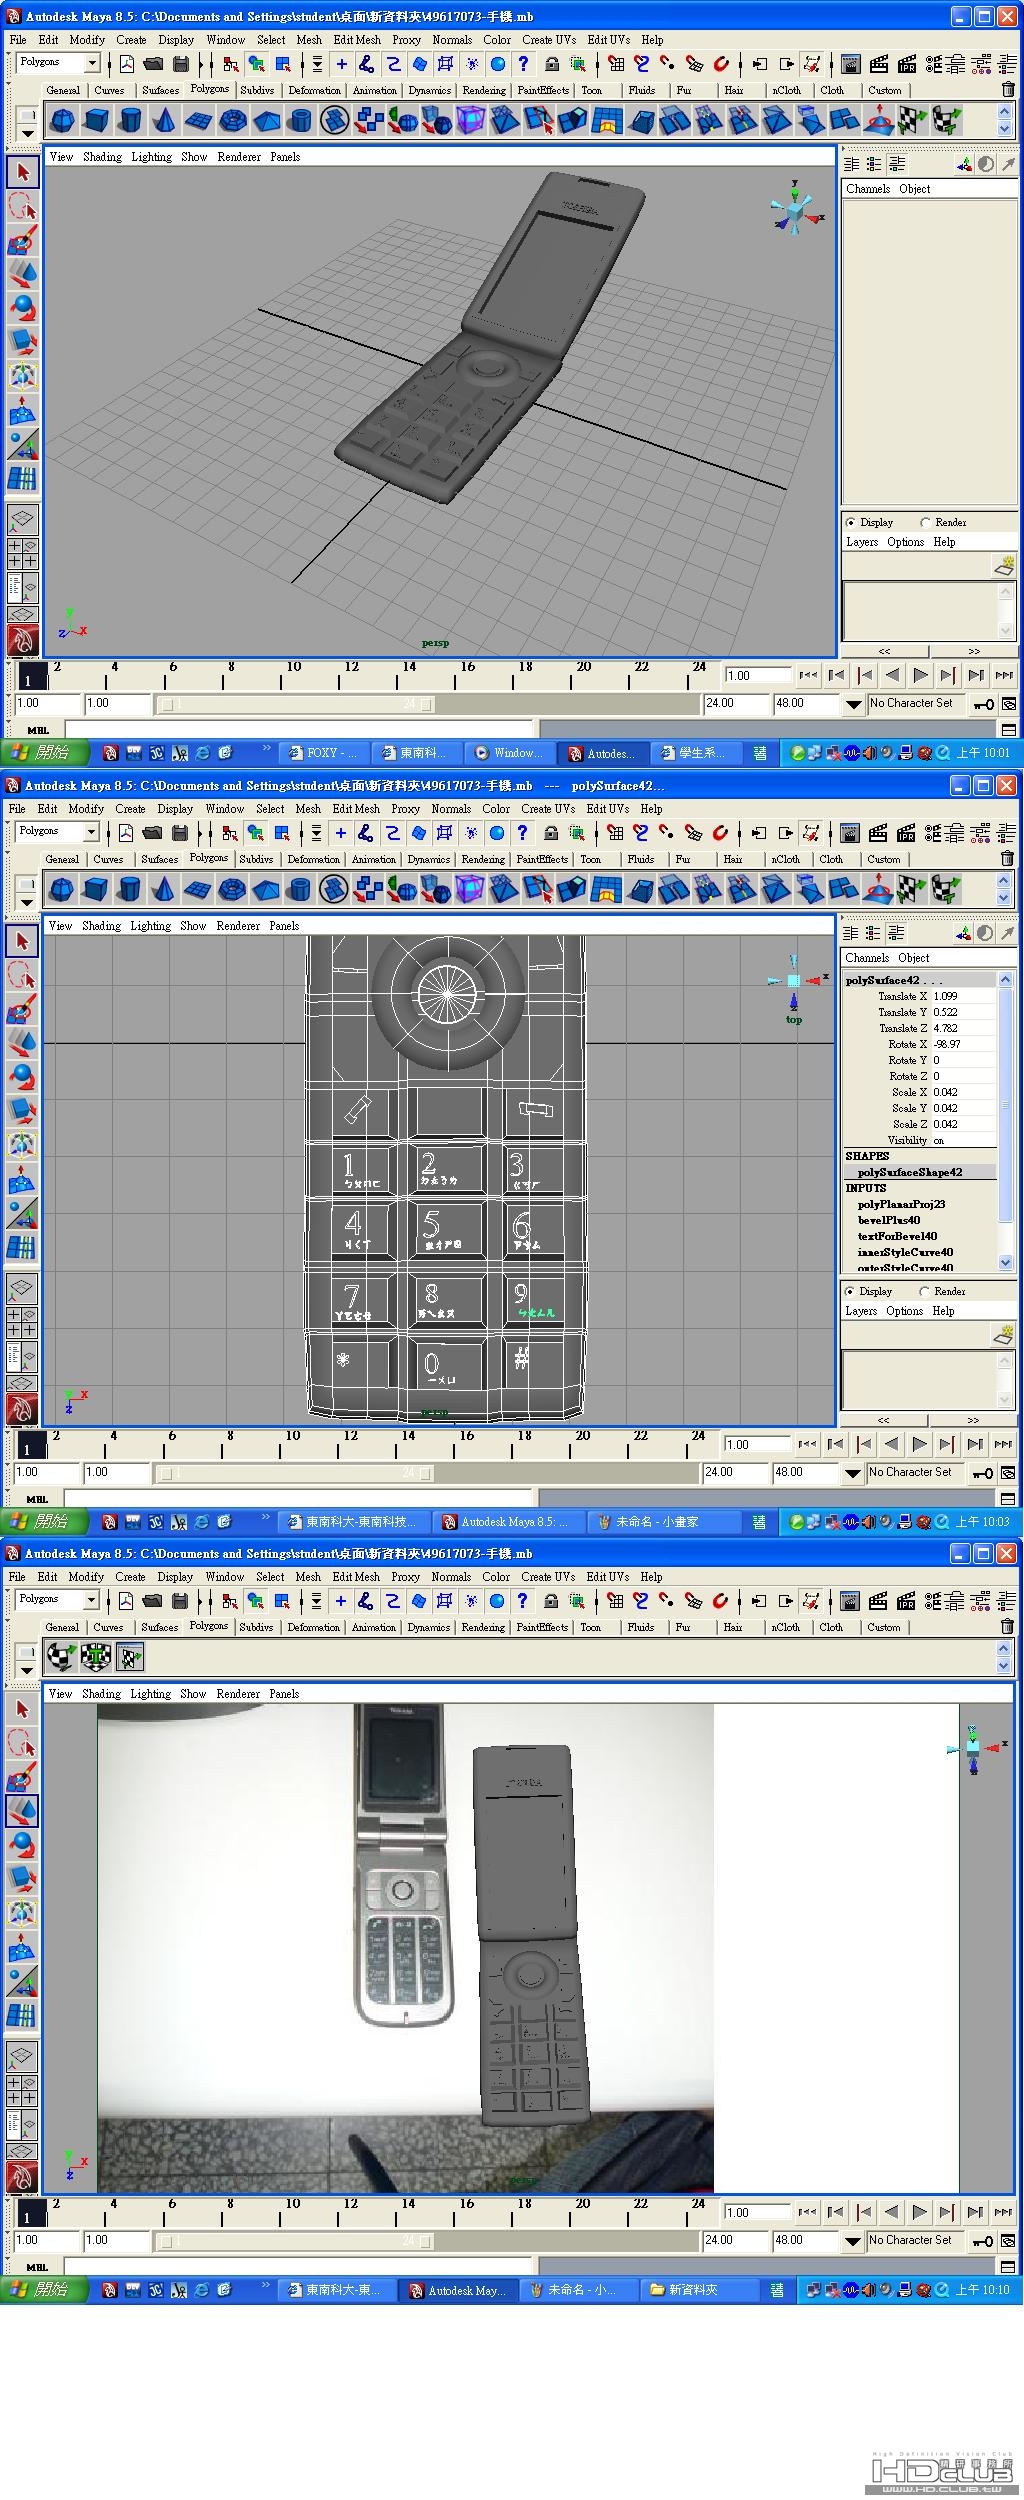Open the Edit Mesh menu in the flip-phone perspective window
The image size is (1024, 2500).
click(x=357, y=40)
